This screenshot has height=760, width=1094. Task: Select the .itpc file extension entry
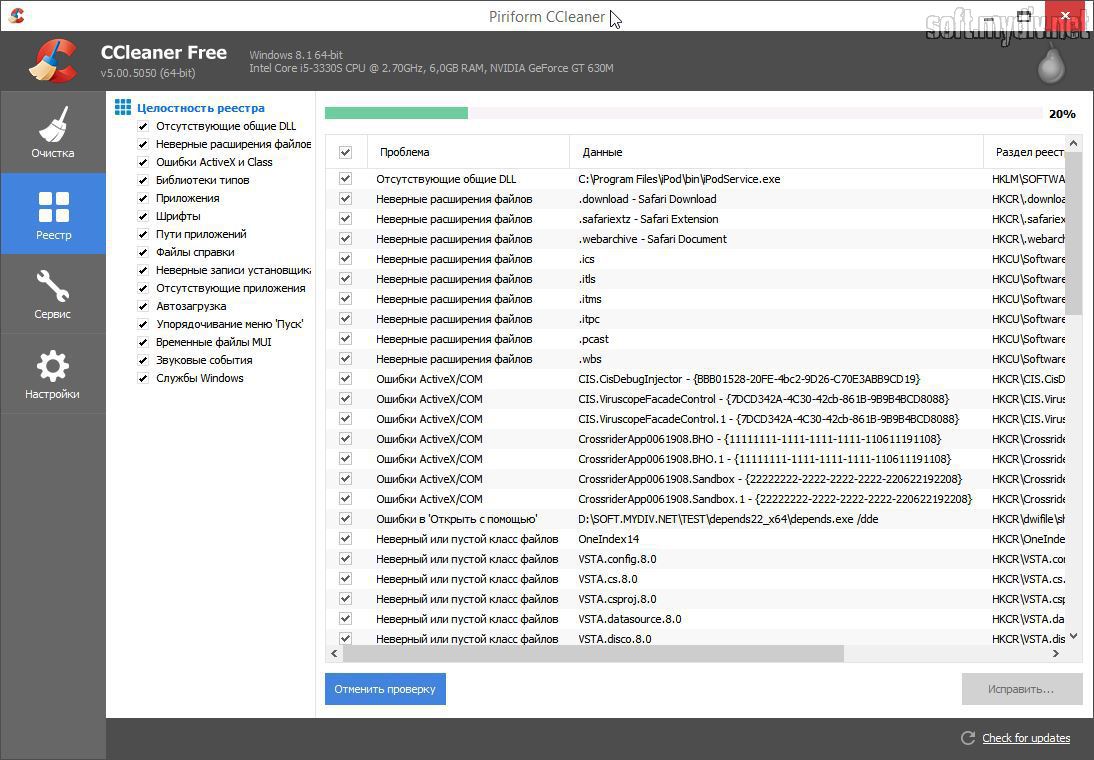tap(695, 319)
